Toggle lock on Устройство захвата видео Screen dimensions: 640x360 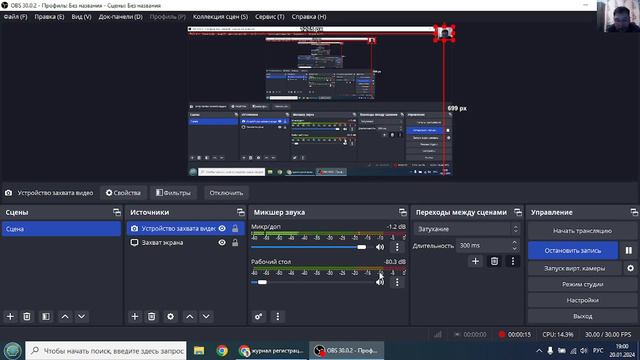tap(235, 229)
